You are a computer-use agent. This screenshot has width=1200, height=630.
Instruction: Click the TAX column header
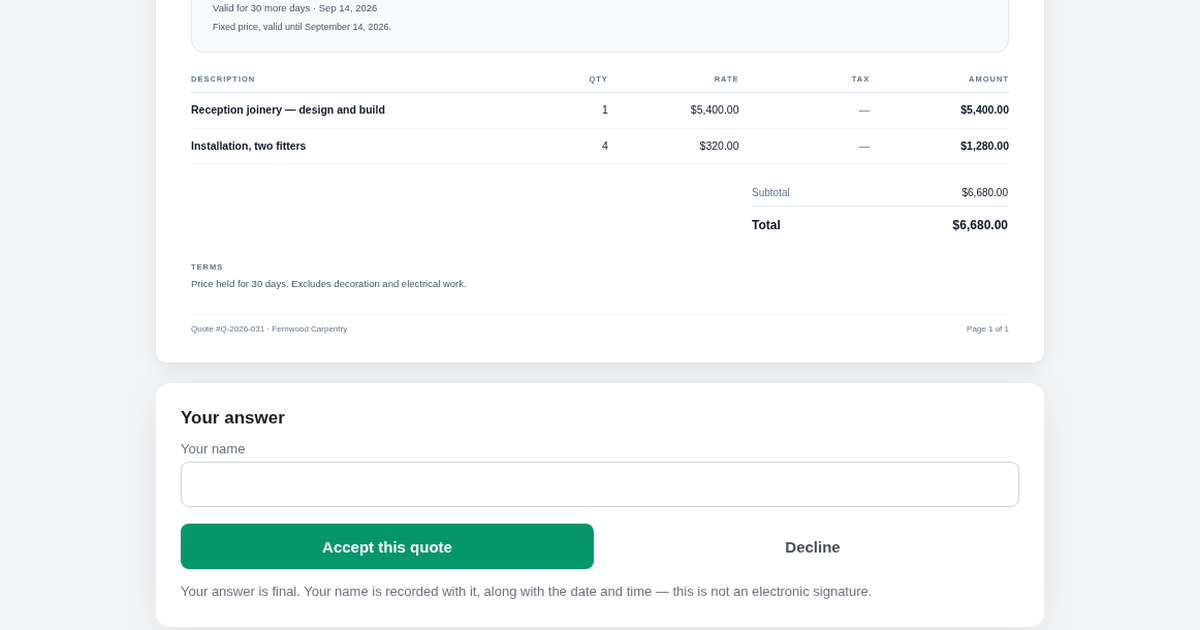point(860,79)
